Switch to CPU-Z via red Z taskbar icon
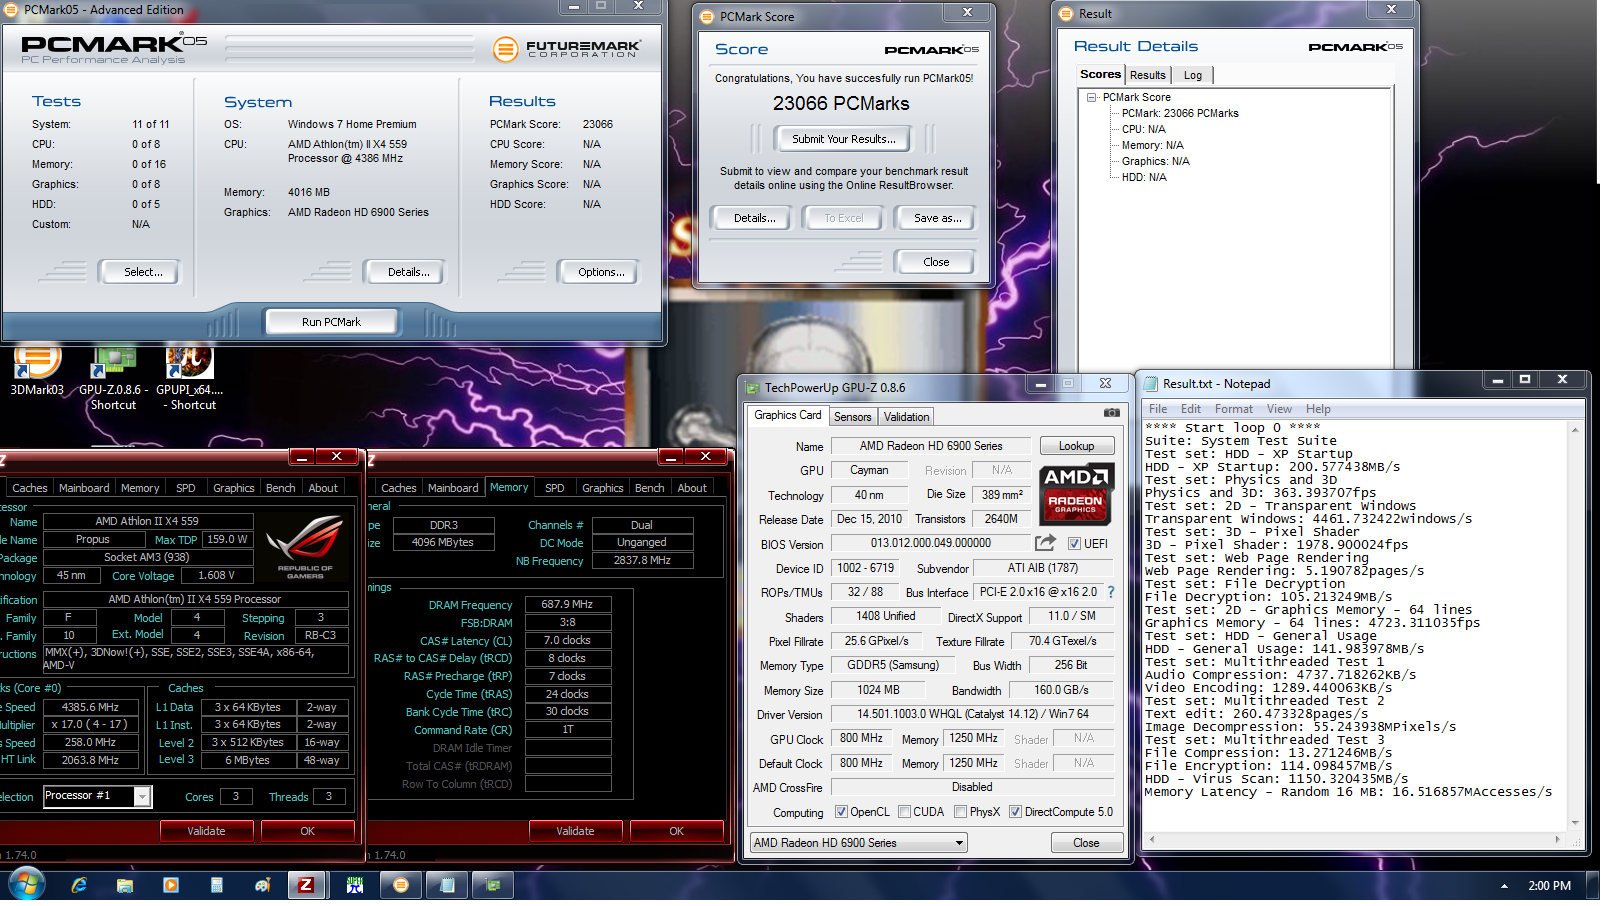The width and height of the screenshot is (1602, 906). point(306,885)
